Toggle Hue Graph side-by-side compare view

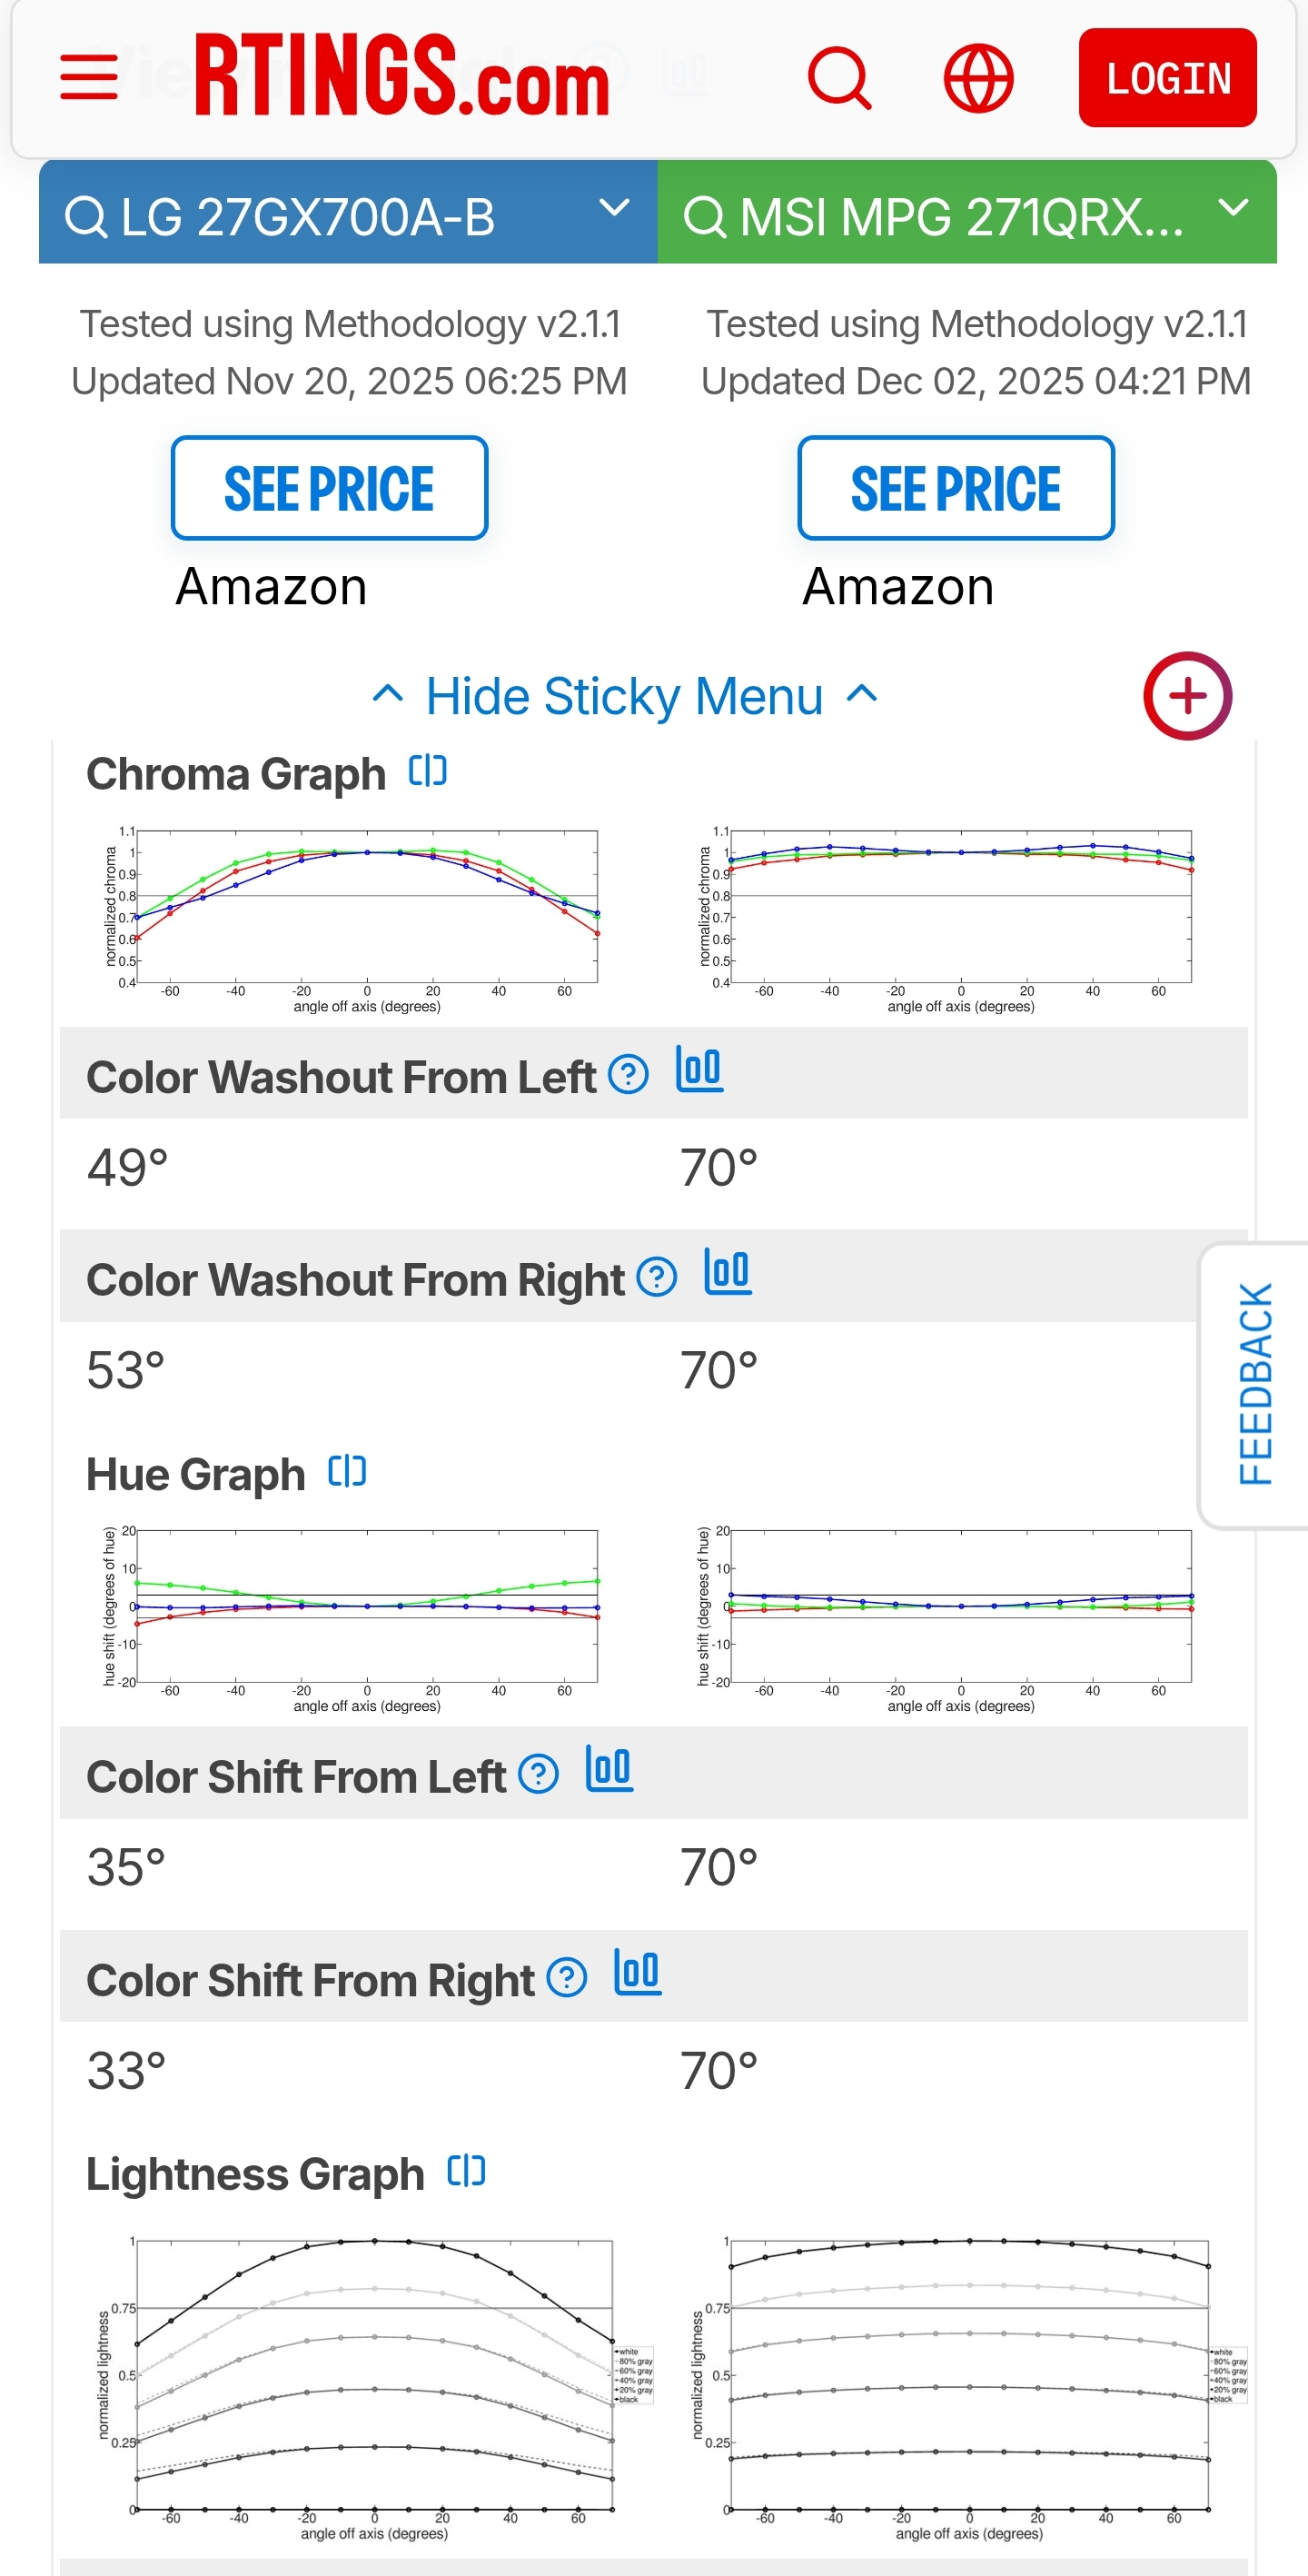pyautogui.click(x=347, y=1471)
